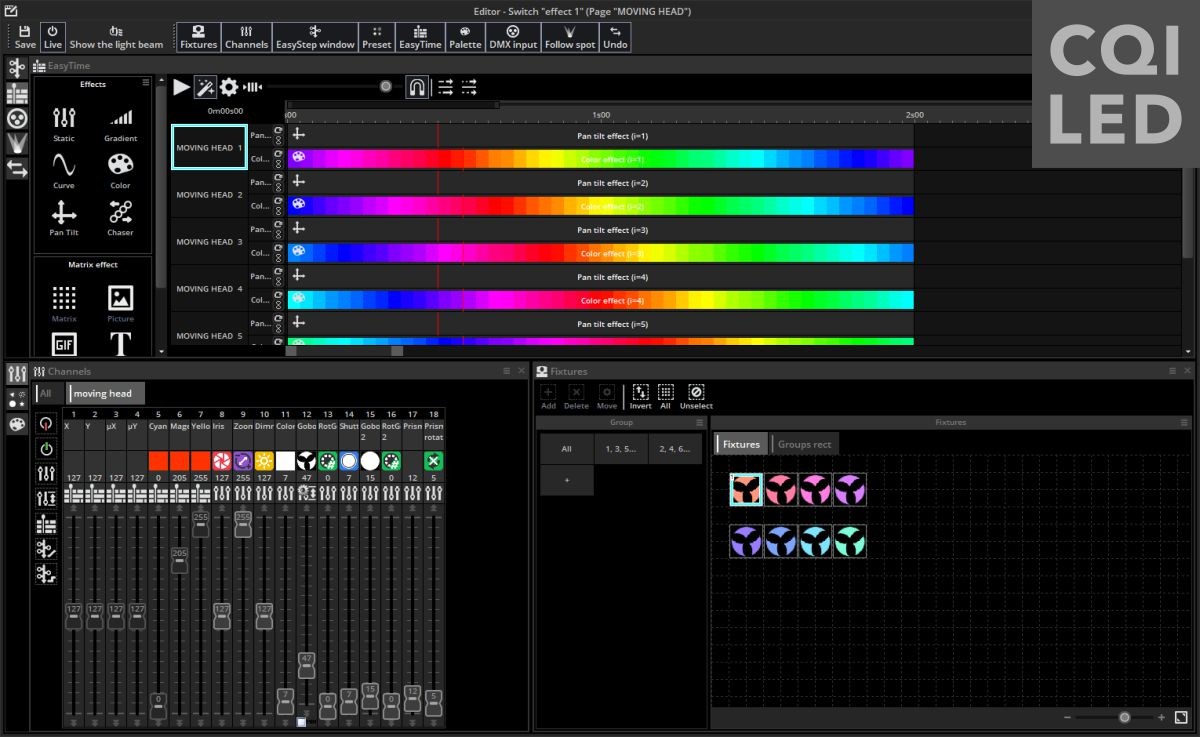Select the All tab in Channels panel
Viewport: 1200px width, 737px height.
coord(46,394)
